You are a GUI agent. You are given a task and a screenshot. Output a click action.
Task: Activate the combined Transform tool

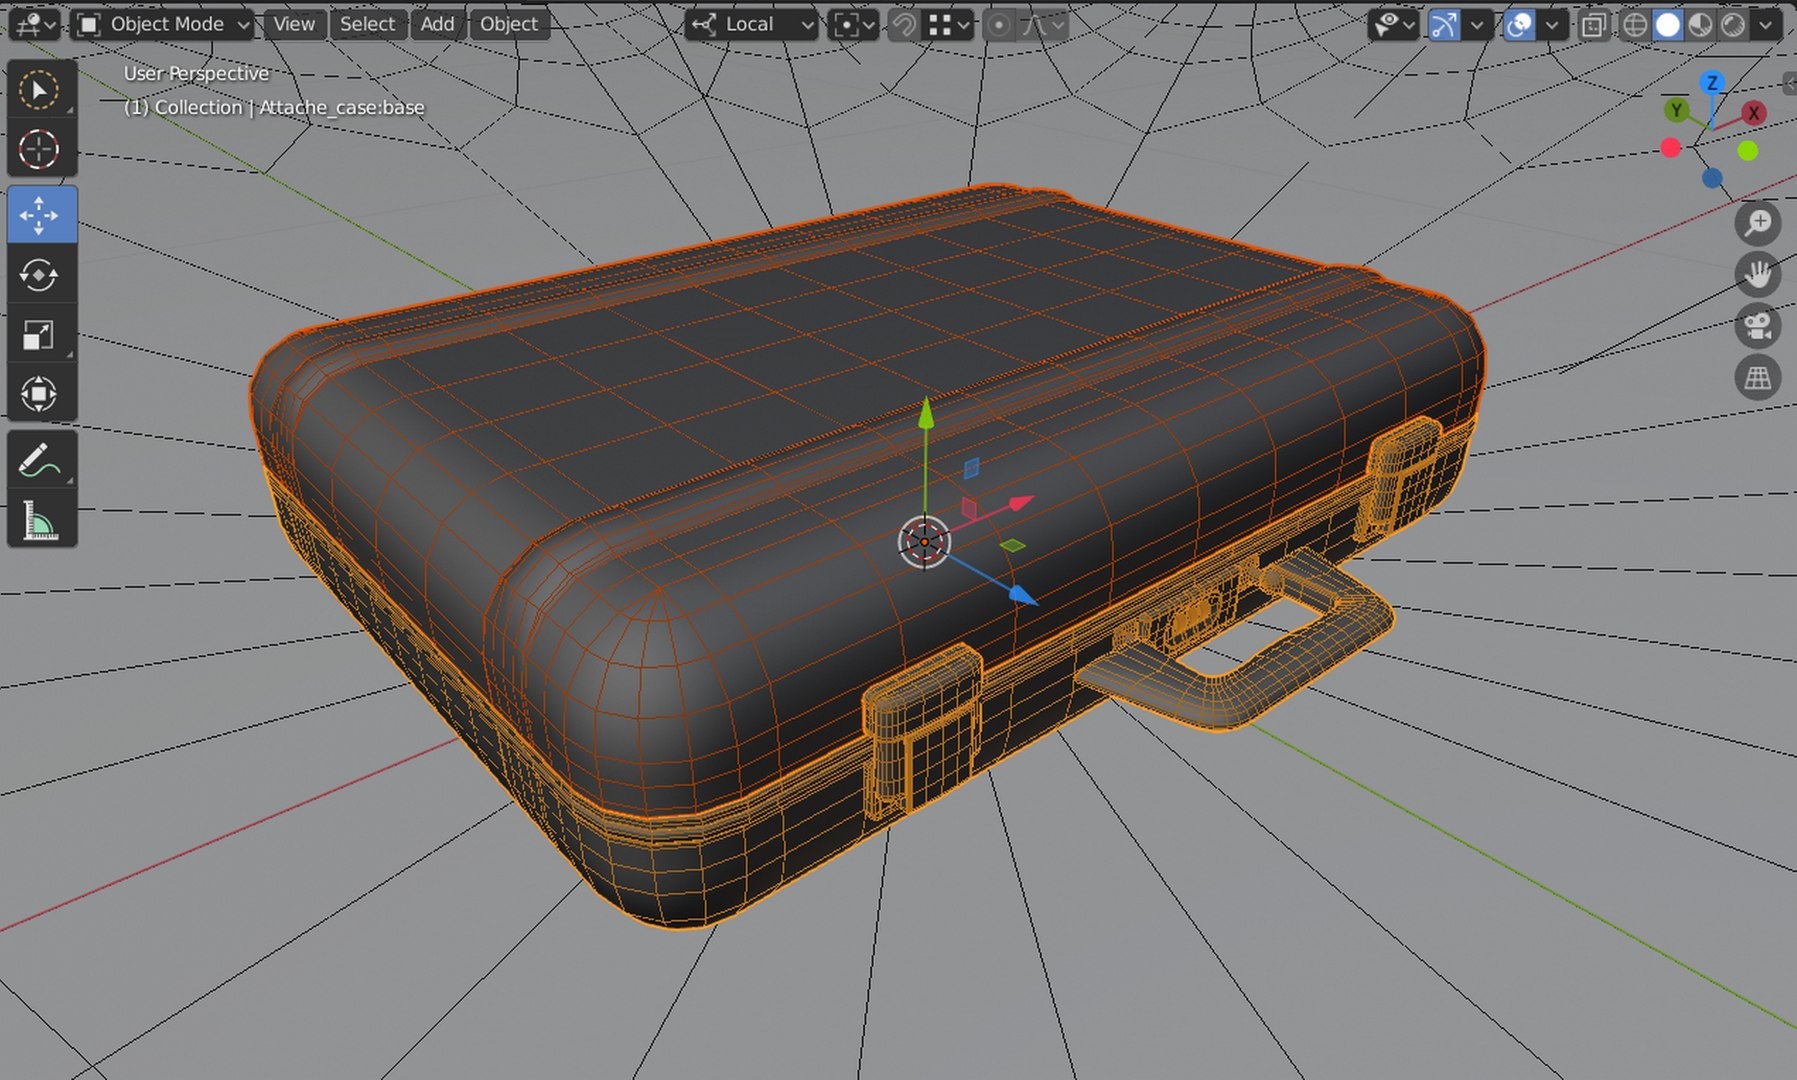coord(40,393)
